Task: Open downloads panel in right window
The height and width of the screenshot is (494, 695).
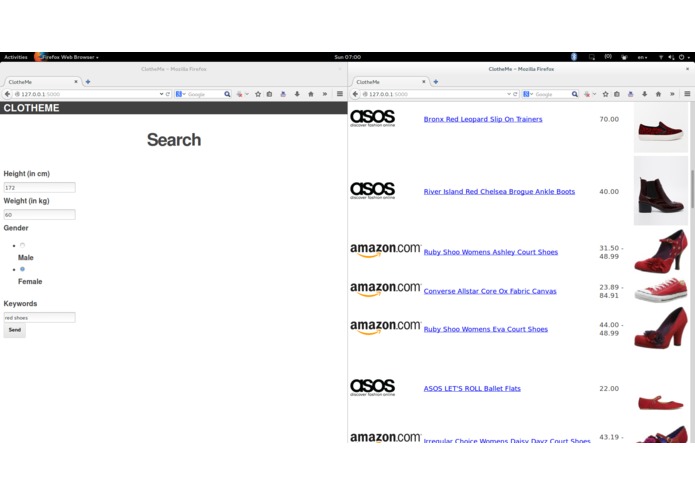Action: [x=644, y=94]
